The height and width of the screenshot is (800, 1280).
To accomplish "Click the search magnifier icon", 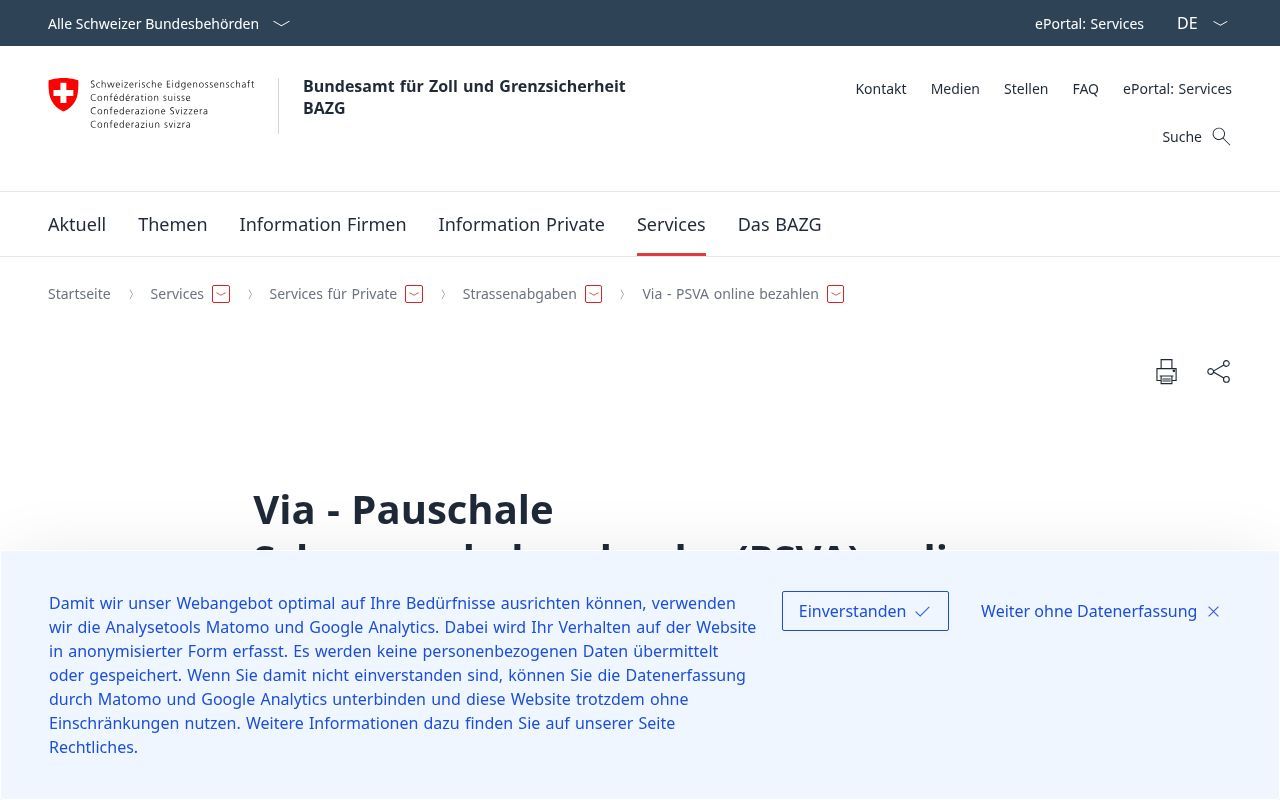I will [1221, 136].
